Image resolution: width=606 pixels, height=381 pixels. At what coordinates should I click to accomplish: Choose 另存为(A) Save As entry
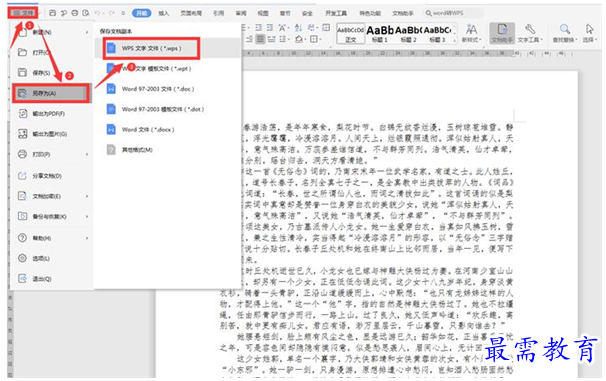tap(51, 93)
